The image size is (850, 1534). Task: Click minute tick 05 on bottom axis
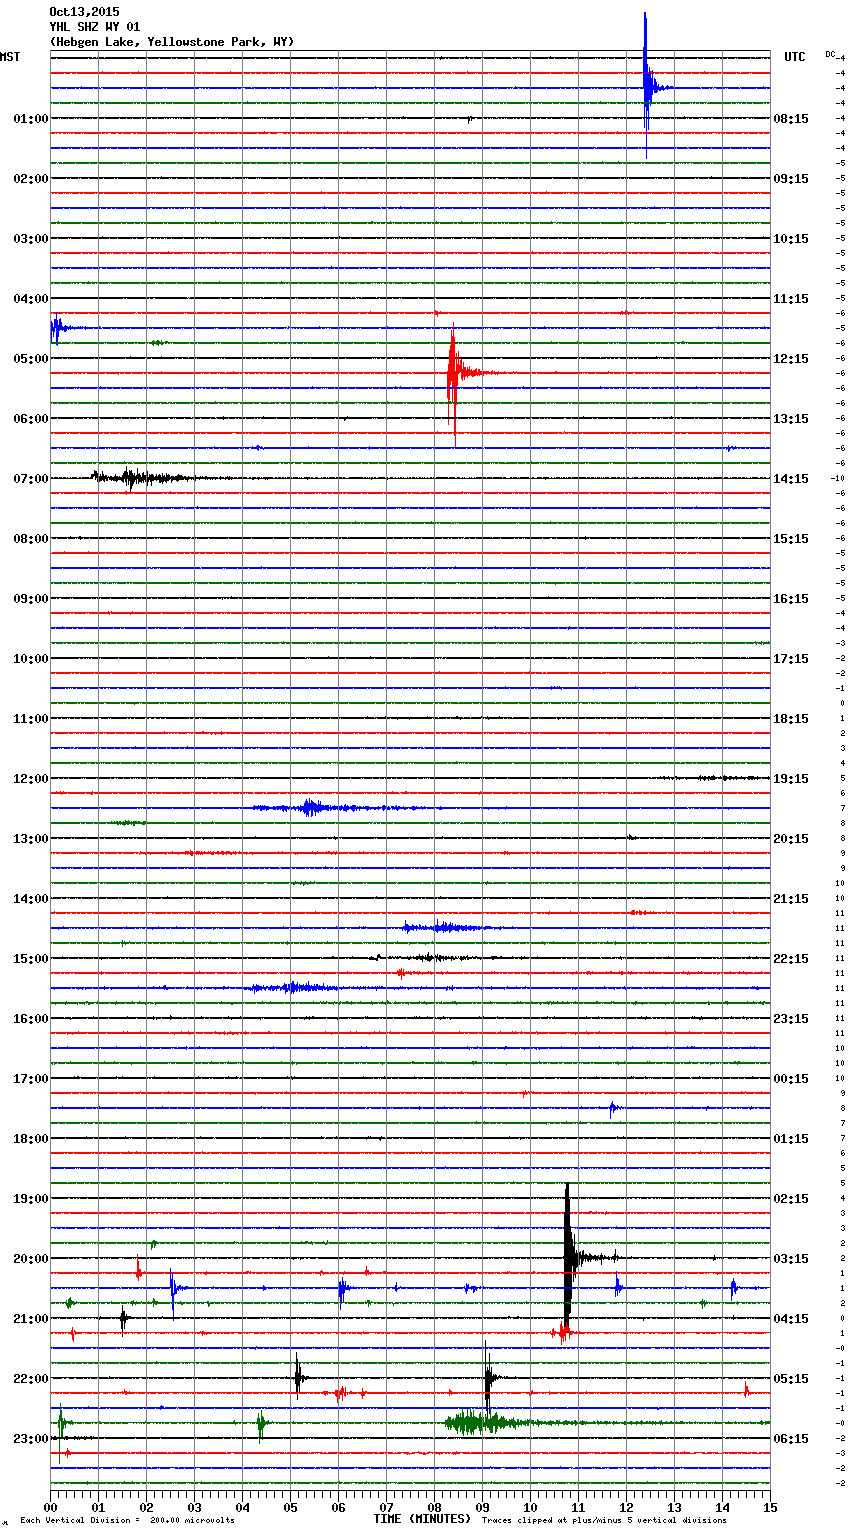point(290,1507)
